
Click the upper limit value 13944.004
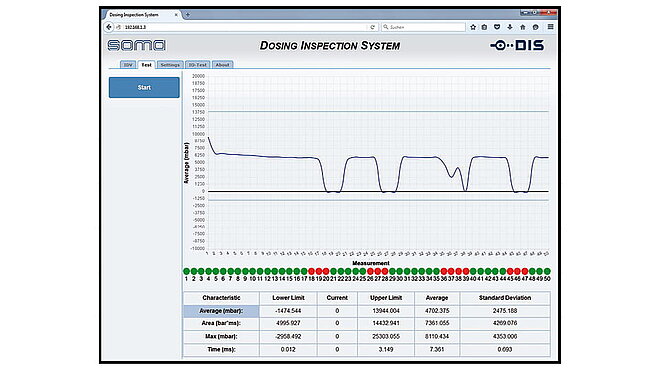386,311
